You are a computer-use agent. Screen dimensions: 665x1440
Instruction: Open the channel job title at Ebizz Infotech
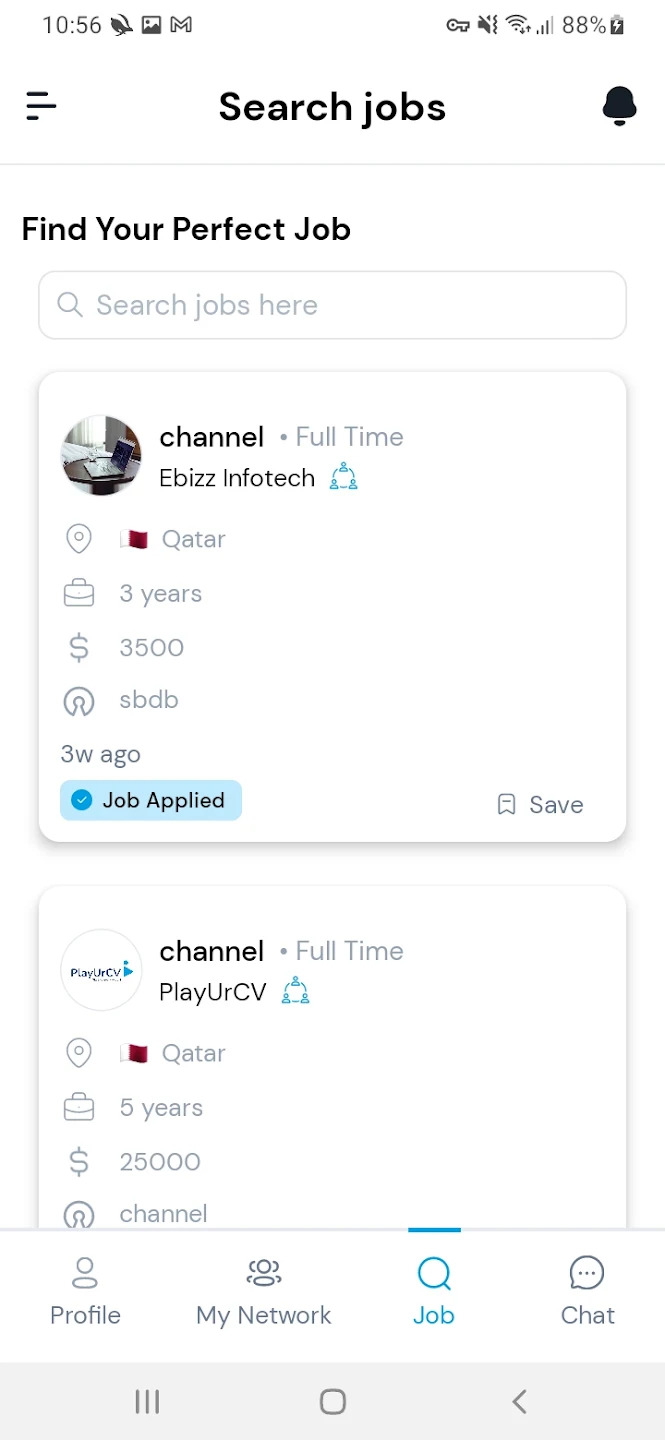212,437
